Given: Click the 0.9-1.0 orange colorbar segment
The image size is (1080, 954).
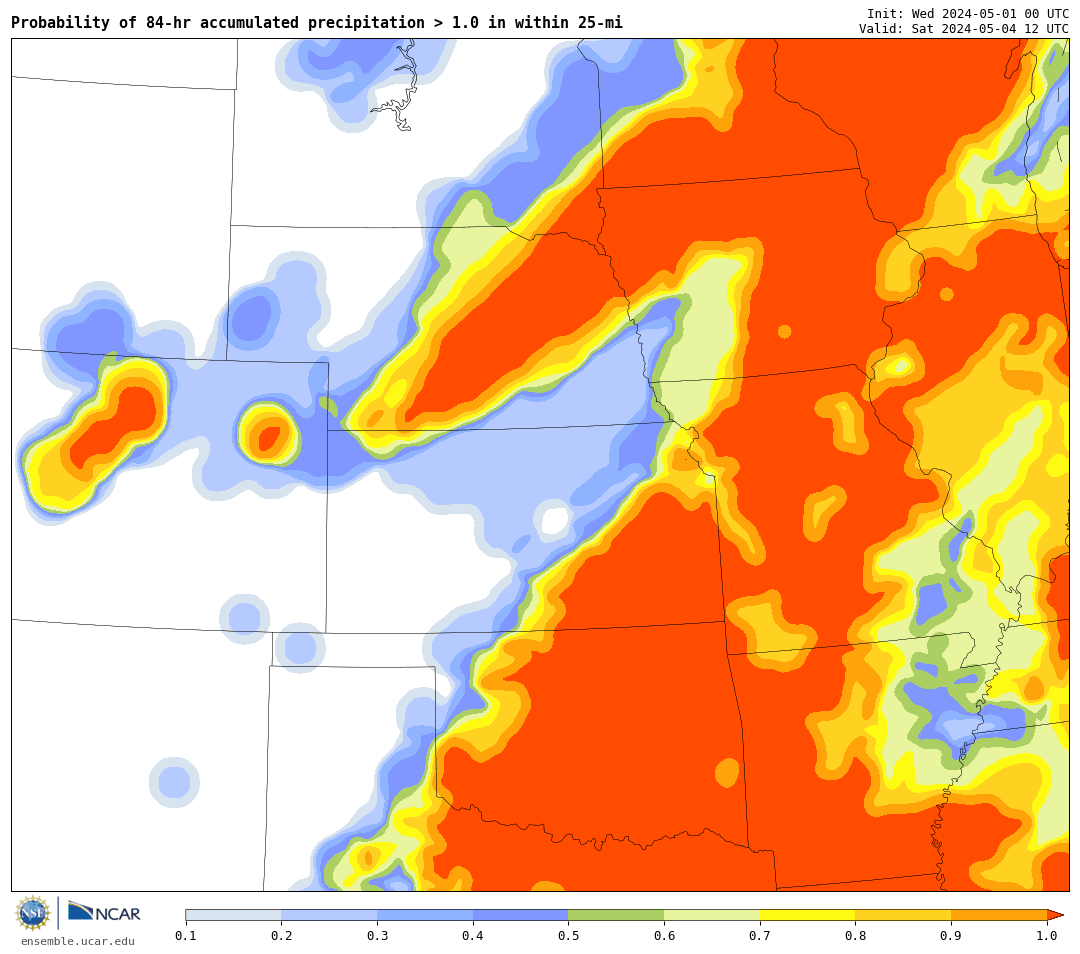Looking at the screenshot, I should [x=999, y=915].
